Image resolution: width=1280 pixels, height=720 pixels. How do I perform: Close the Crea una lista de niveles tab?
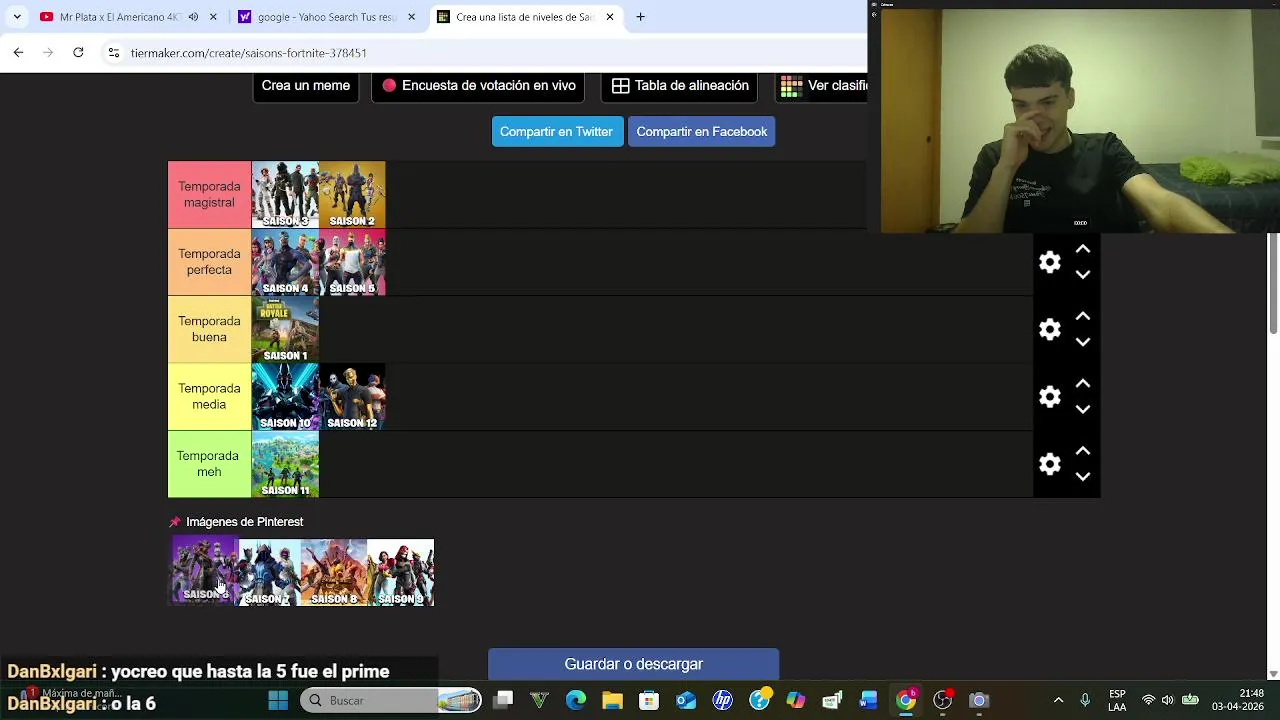(610, 17)
